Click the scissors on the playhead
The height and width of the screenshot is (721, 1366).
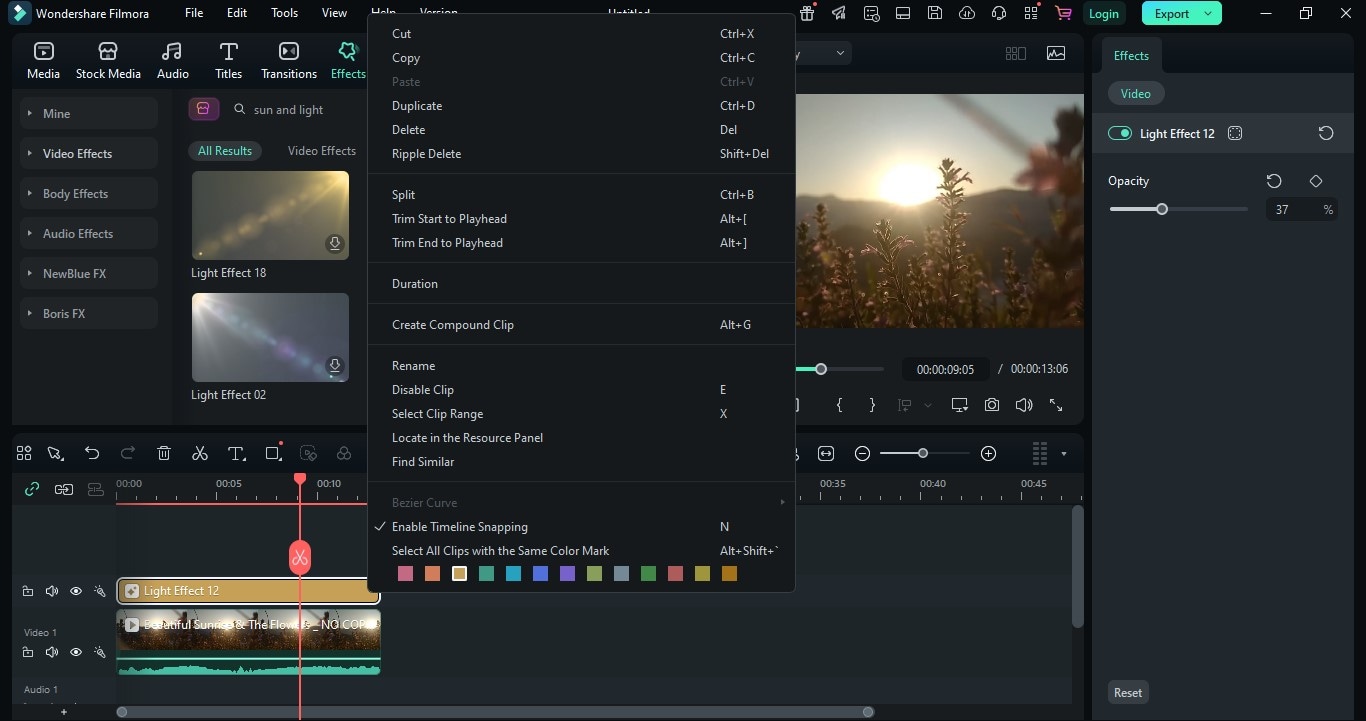pyautogui.click(x=300, y=557)
